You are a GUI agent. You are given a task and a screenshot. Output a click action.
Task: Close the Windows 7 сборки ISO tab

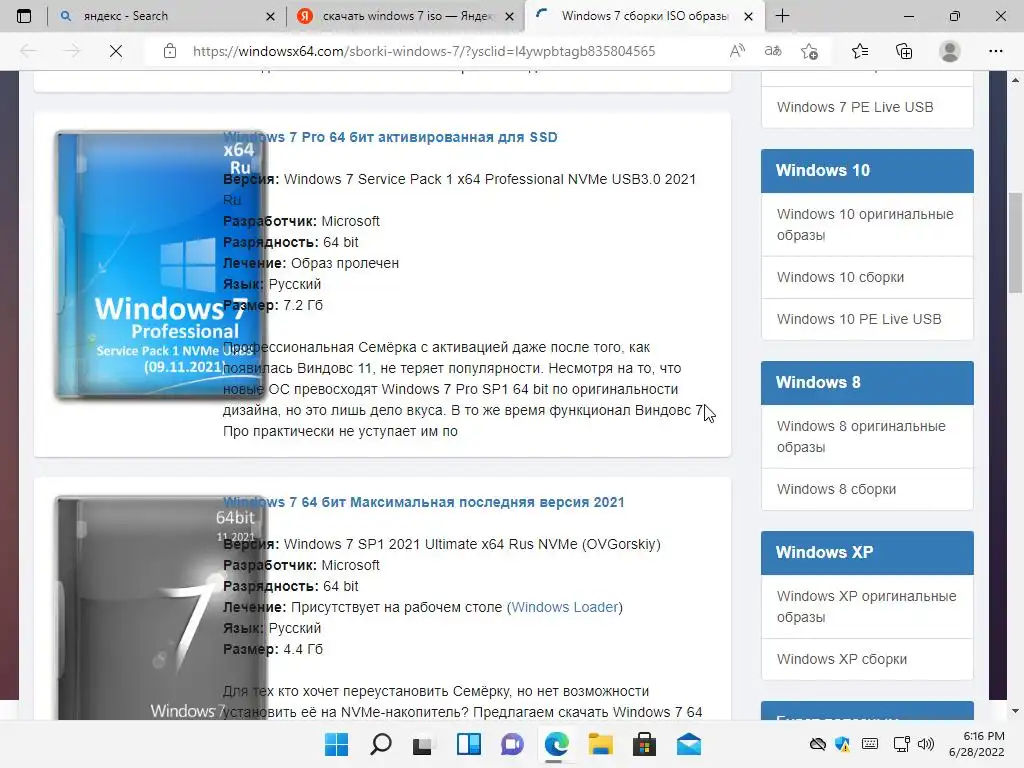tap(748, 16)
